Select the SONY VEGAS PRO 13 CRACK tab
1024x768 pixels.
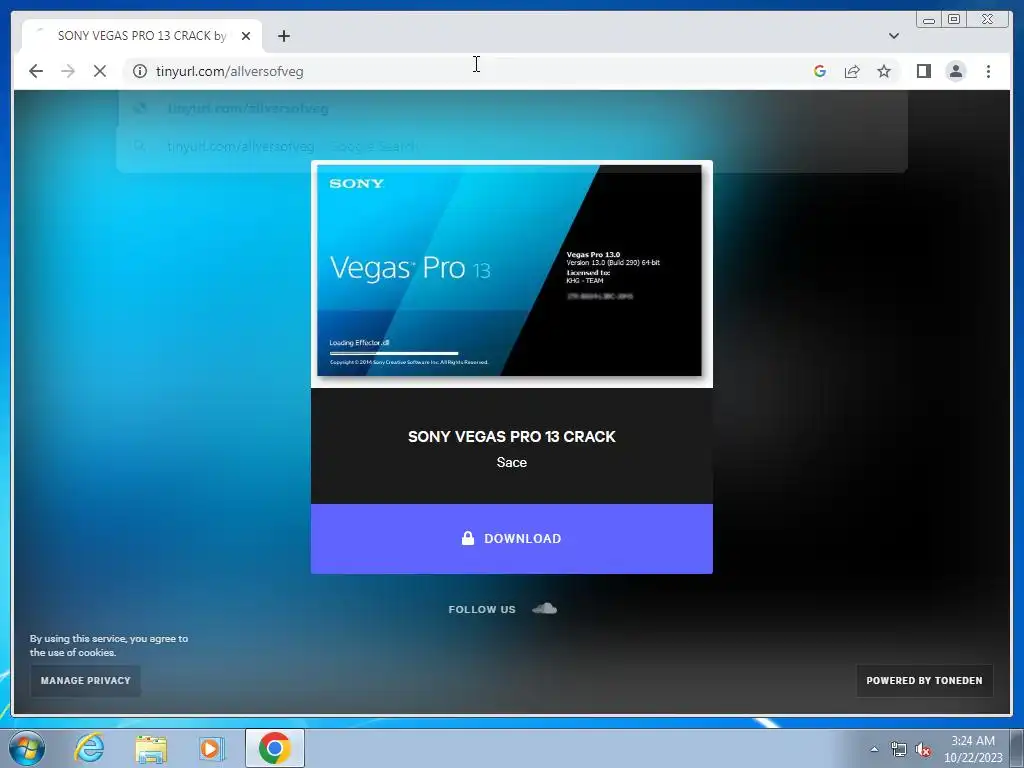pyautogui.click(x=142, y=36)
